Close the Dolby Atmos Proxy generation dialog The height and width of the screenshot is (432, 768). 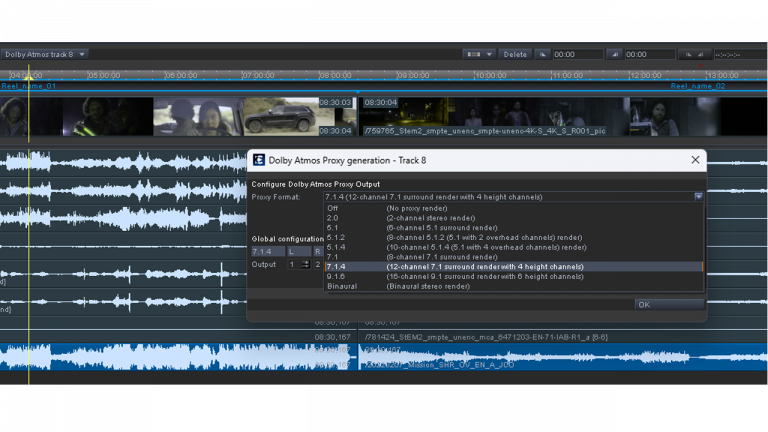click(695, 160)
